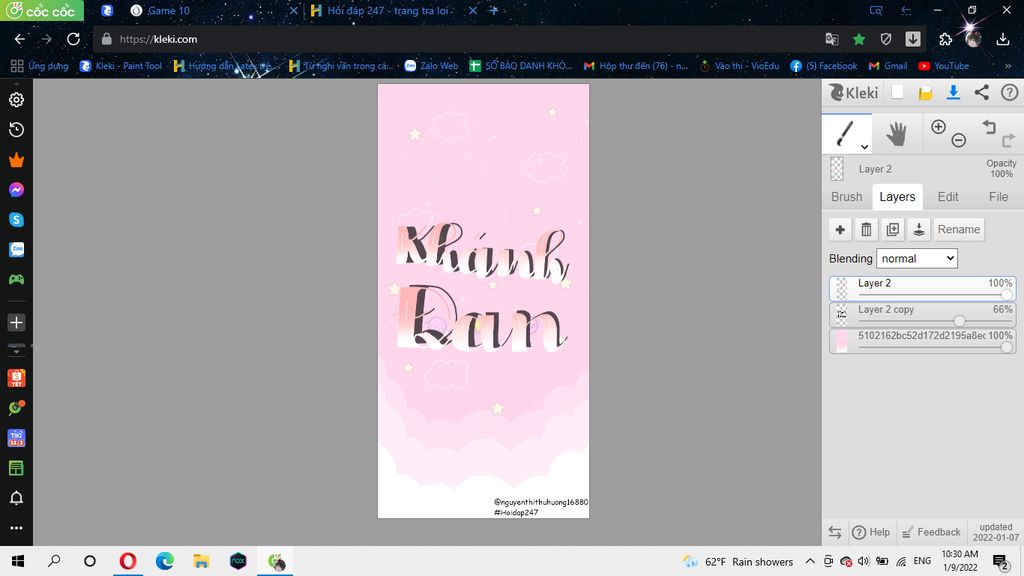
Task: Rename the selected layer
Action: pos(959,229)
